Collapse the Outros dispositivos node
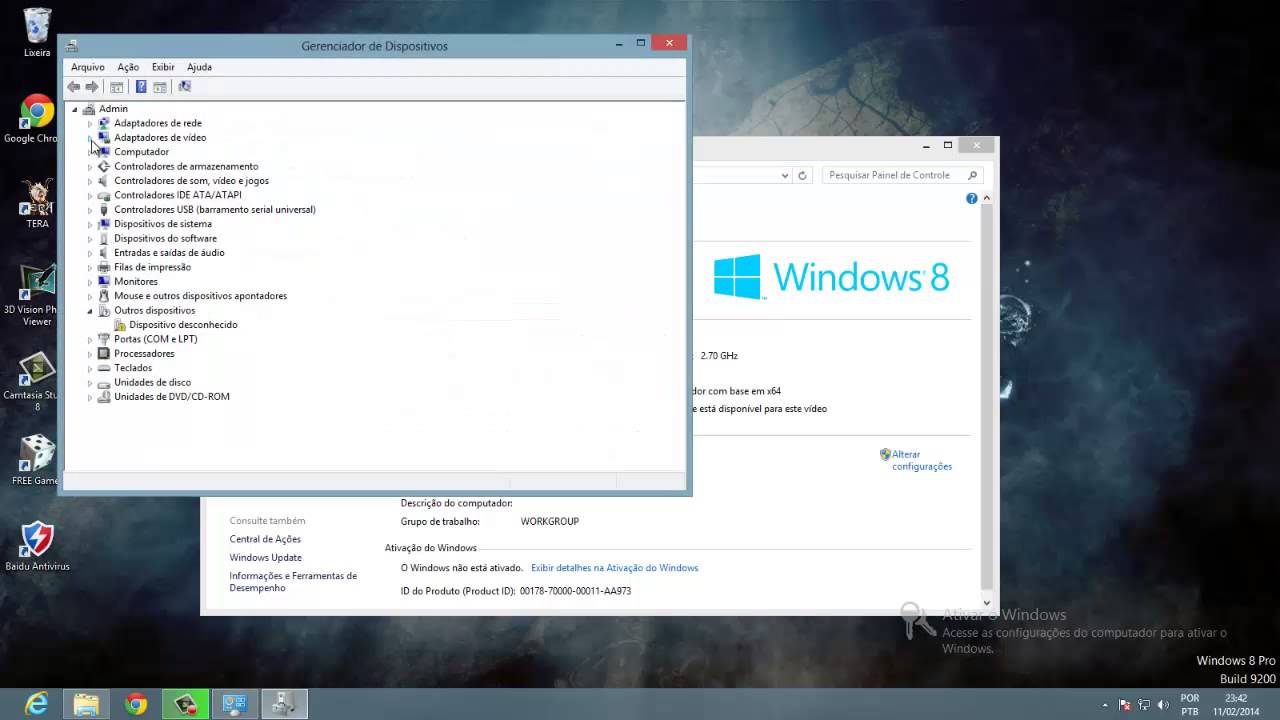Viewport: 1280px width, 720px height. (x=89, y=310)
